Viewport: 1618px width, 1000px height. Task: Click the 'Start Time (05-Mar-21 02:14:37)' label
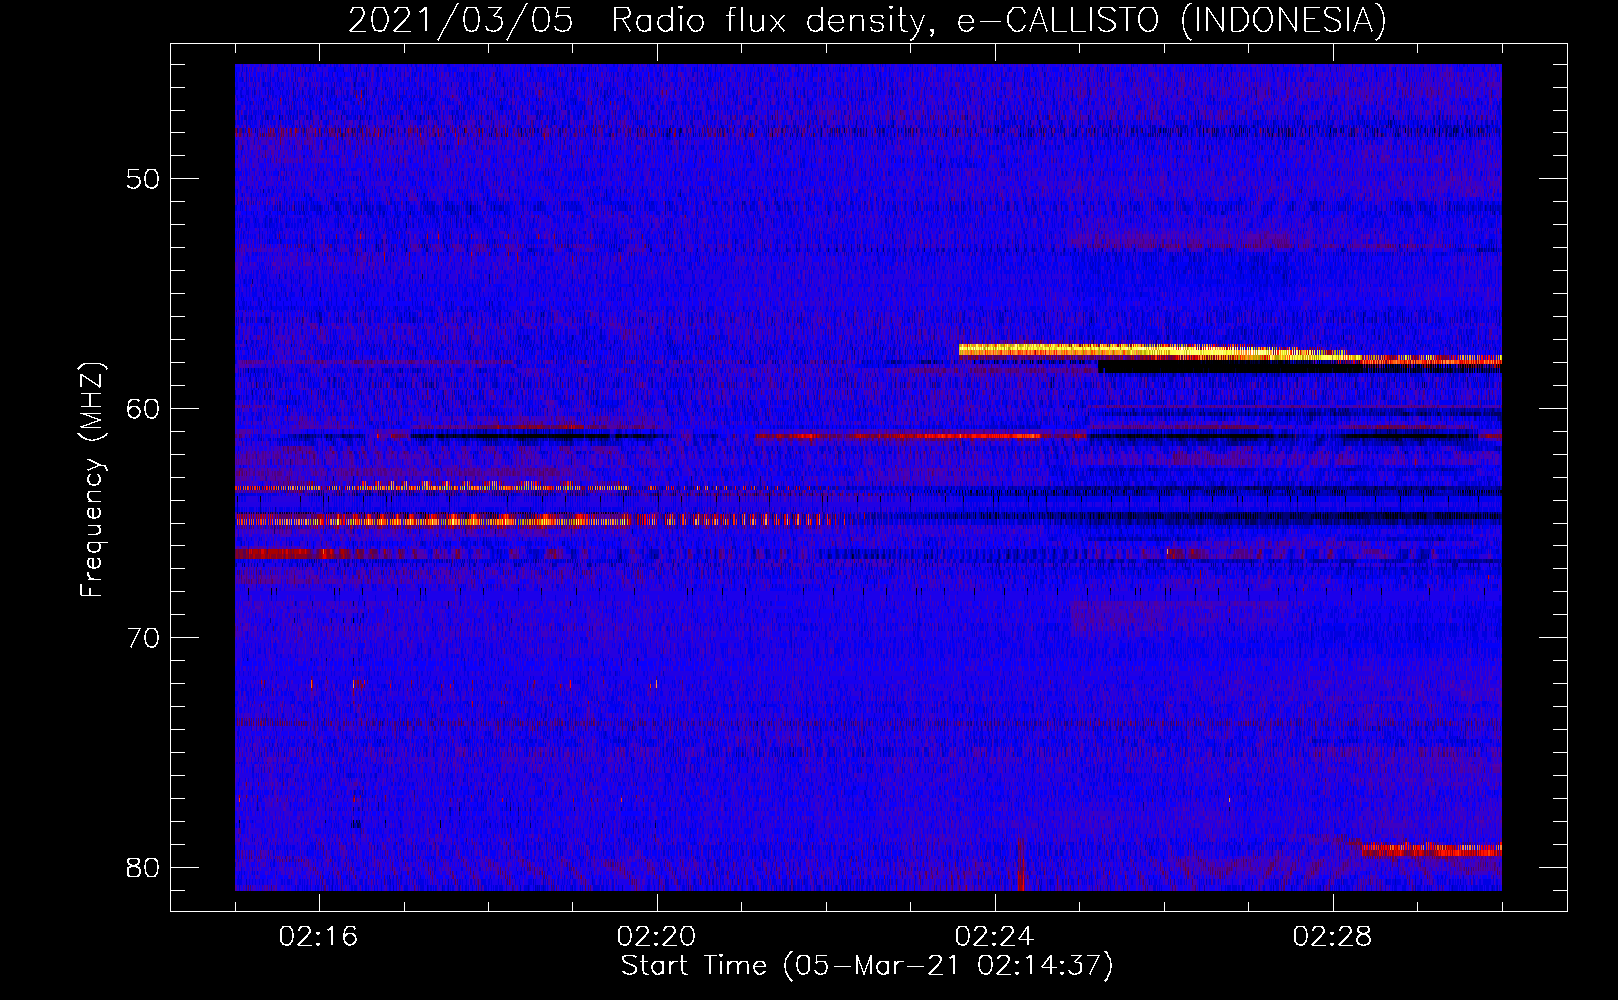pos(867,966)
